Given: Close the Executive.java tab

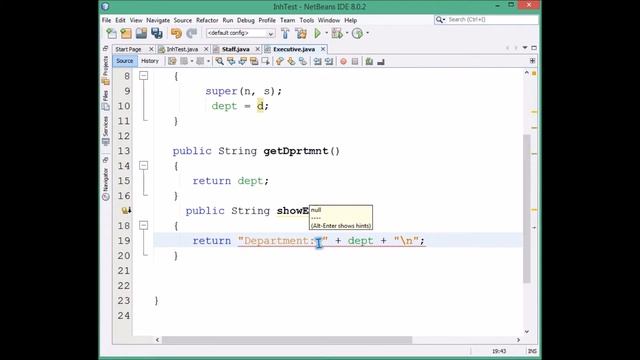Looking at the screenshot, I should pos(323,49).
